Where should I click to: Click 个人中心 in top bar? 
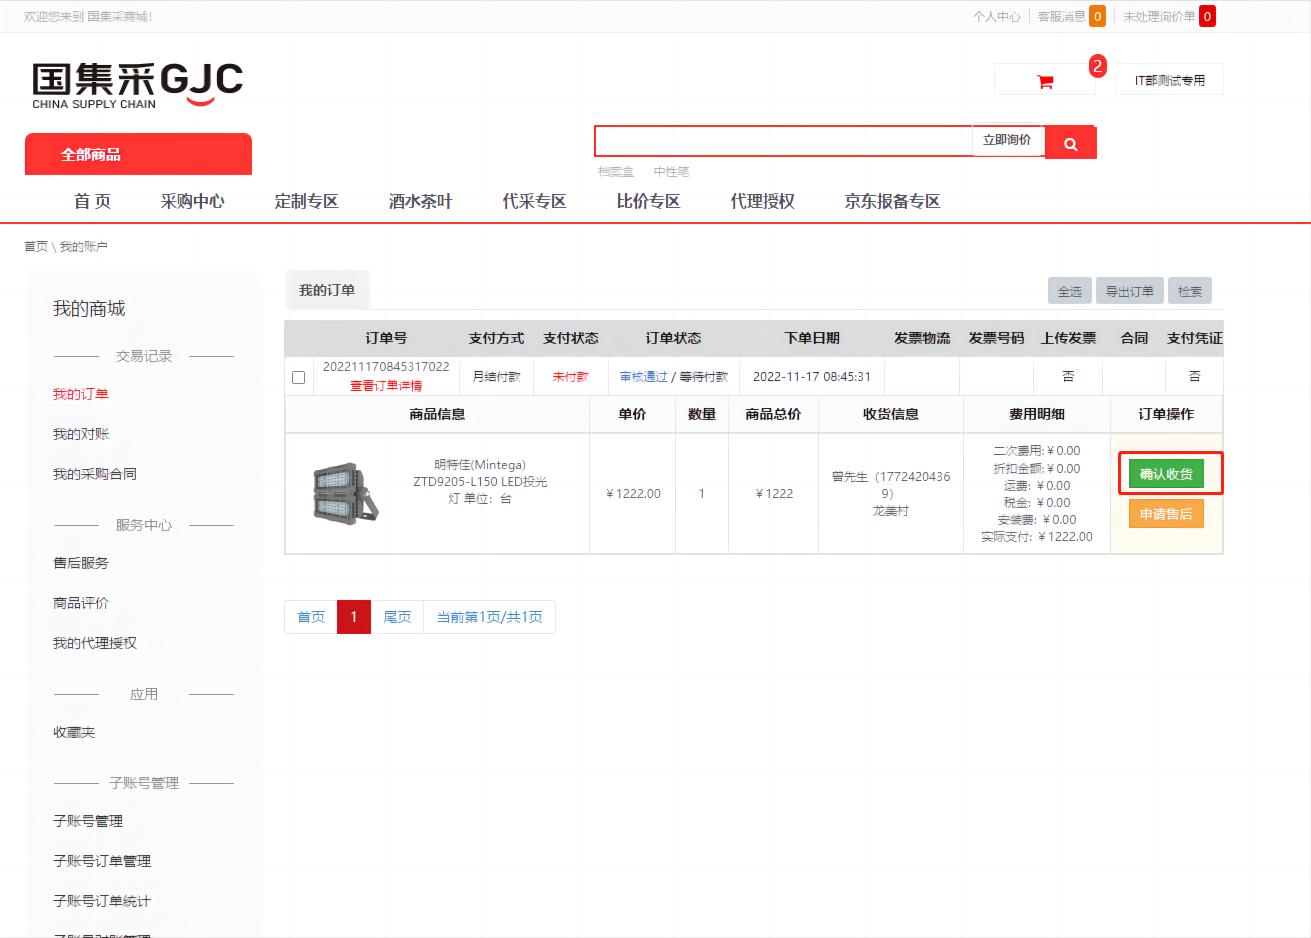996,16
